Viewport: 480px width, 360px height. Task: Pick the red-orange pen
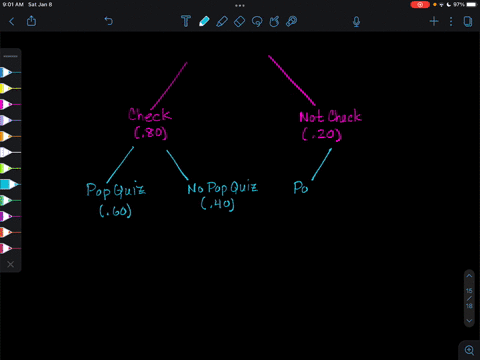(9, 232)
